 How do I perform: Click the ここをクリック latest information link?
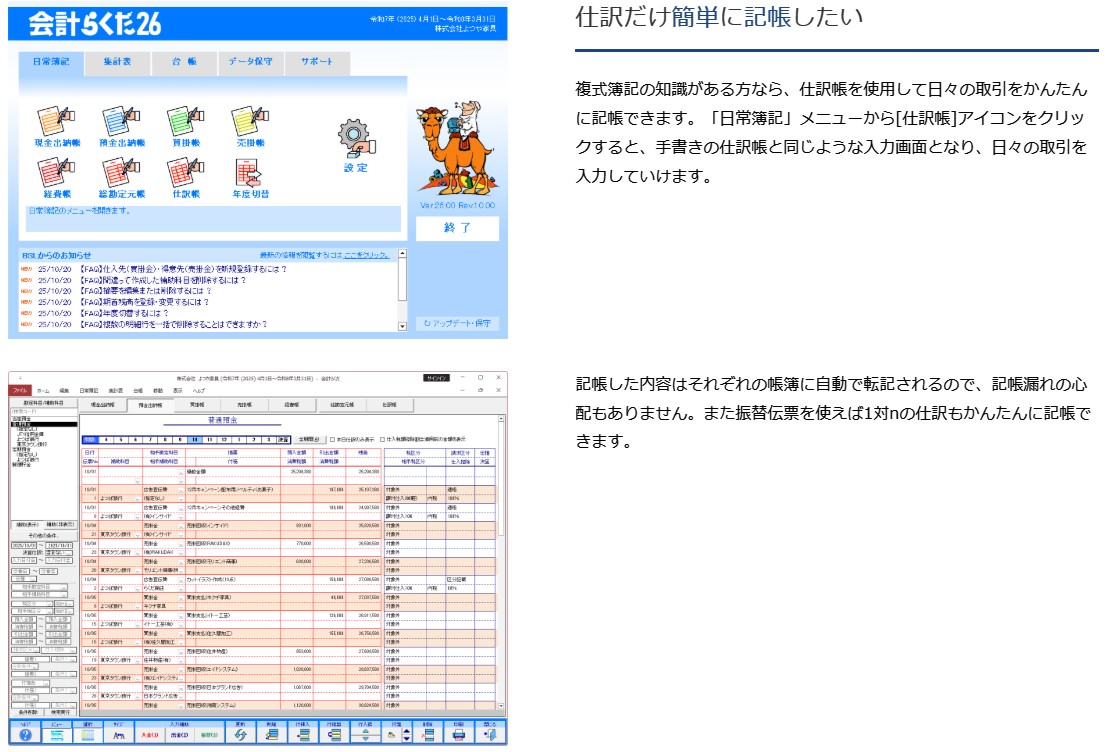[367, 255]
